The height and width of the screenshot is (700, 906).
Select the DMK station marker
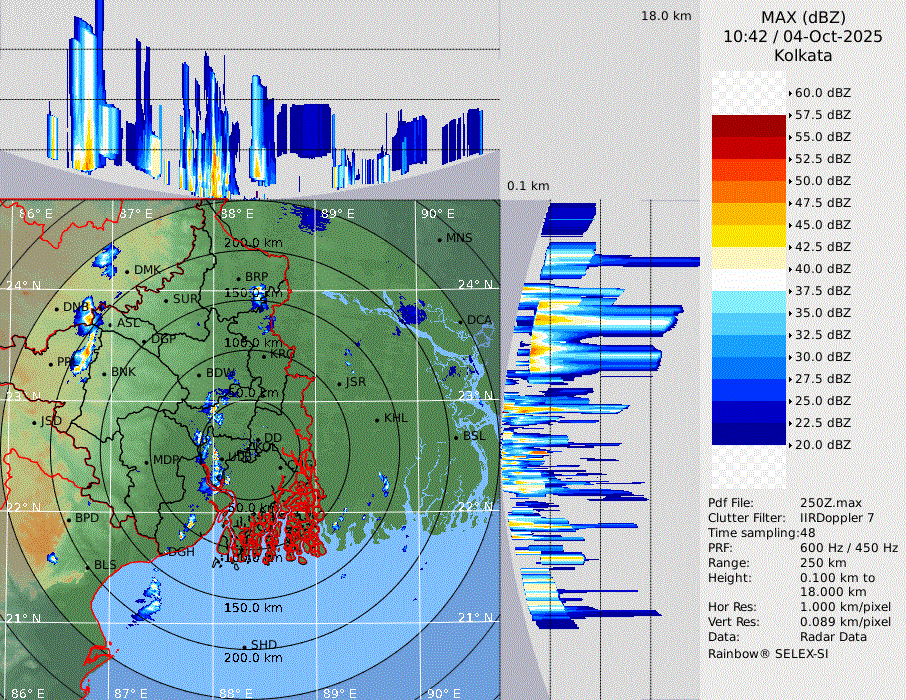click(x=126, y=271)
